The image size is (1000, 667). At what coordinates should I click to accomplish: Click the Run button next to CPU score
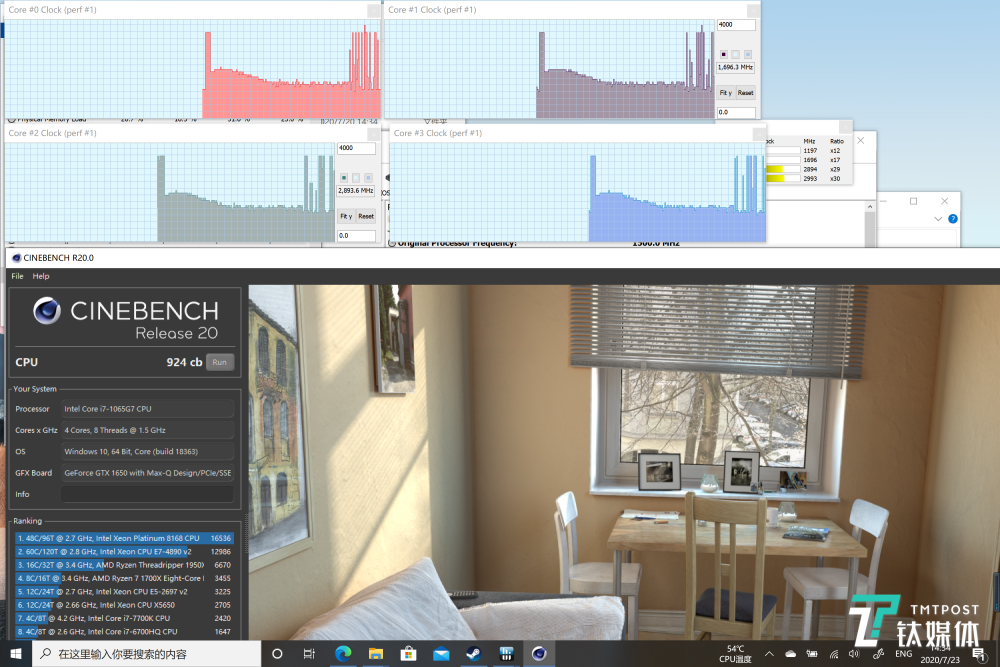click(219, 362)
